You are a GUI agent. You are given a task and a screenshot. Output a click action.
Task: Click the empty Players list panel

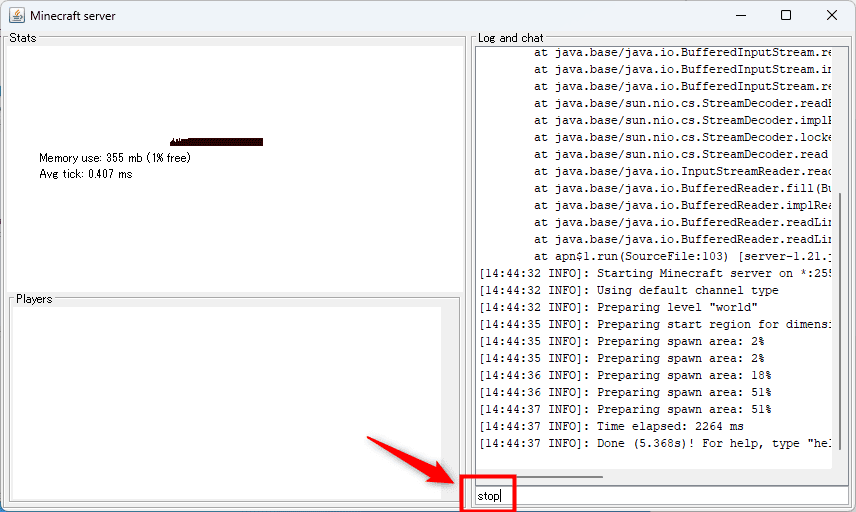pos(226,403)
